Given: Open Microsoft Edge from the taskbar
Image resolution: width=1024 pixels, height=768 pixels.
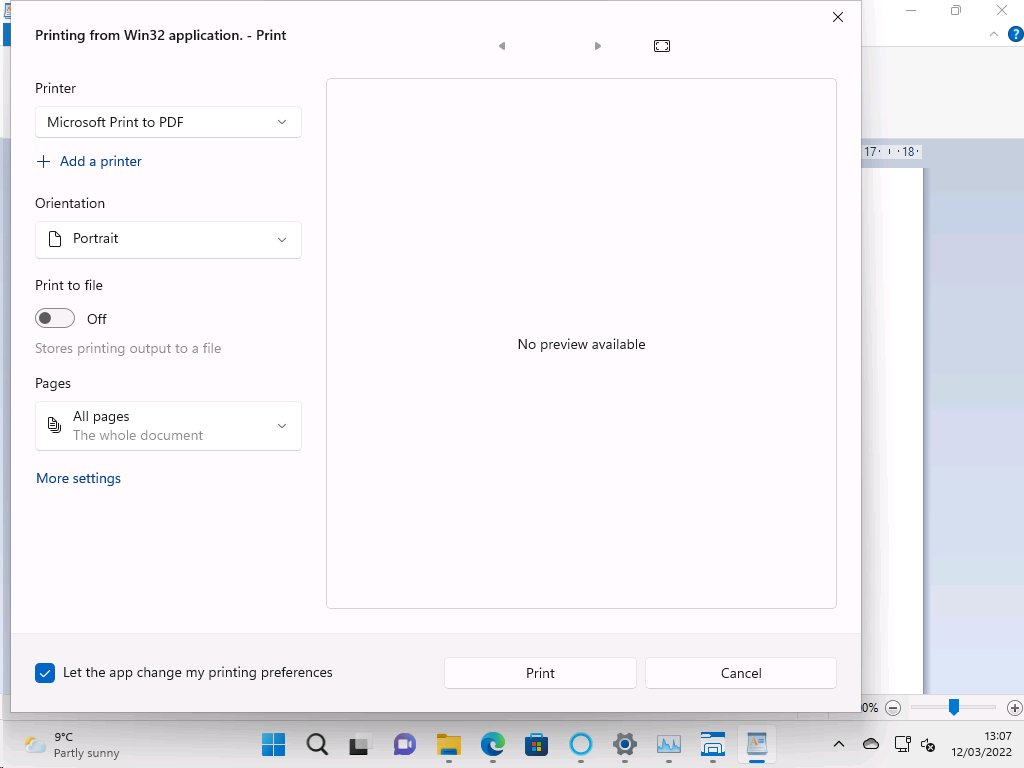Looking at the screenshot, I should pos(492,744).
